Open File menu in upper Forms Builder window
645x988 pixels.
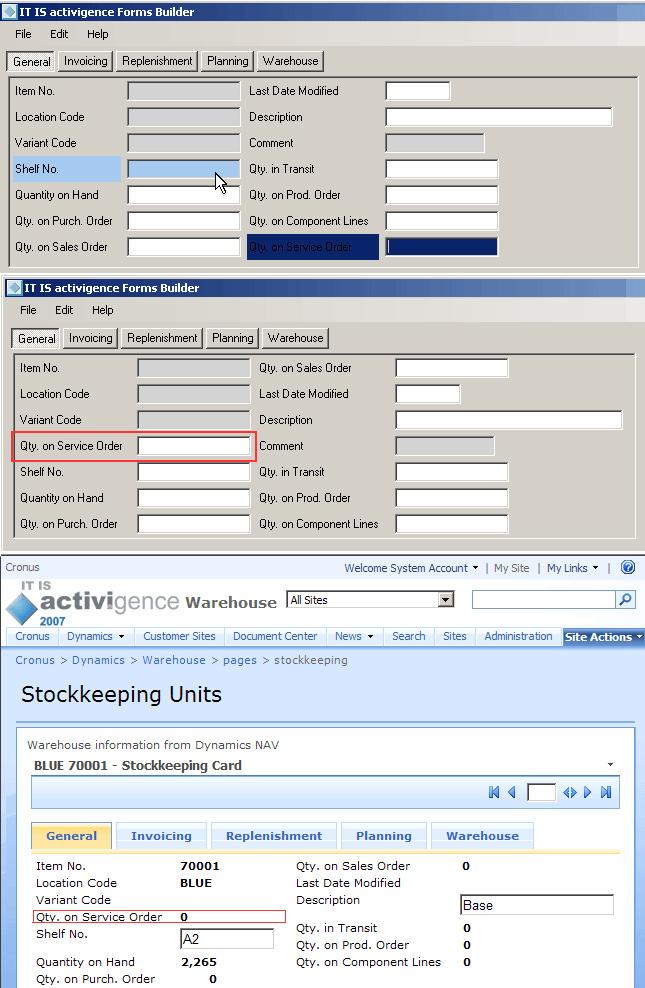[x=23, y=34]
